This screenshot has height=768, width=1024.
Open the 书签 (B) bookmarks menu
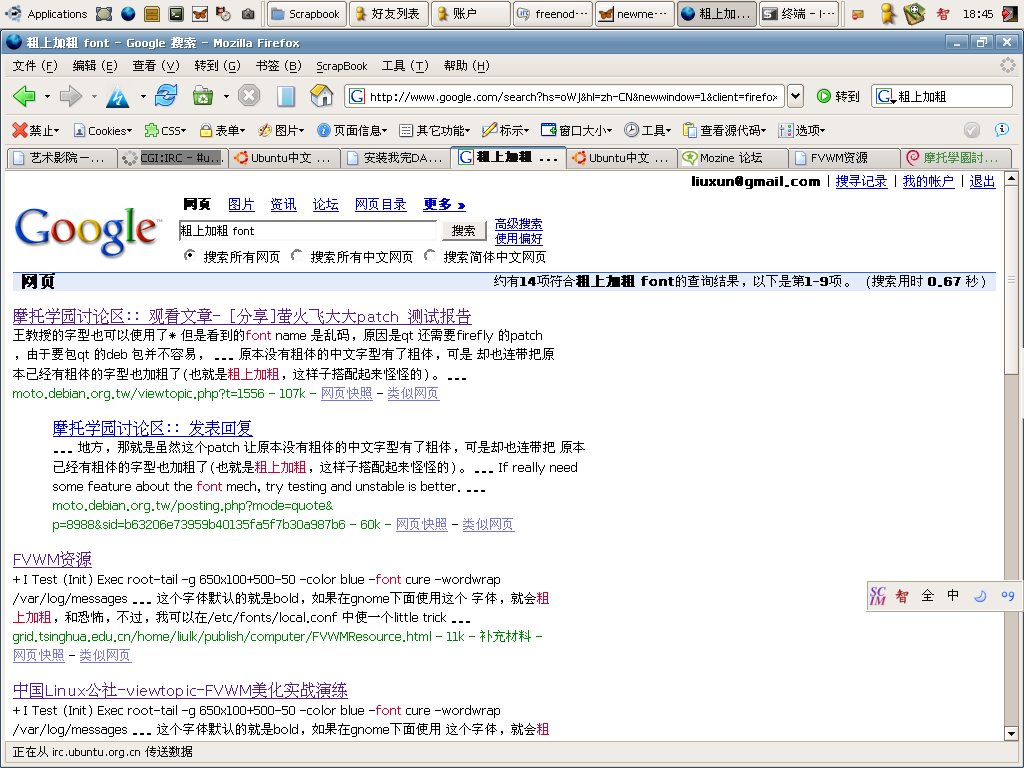[279, 66]
